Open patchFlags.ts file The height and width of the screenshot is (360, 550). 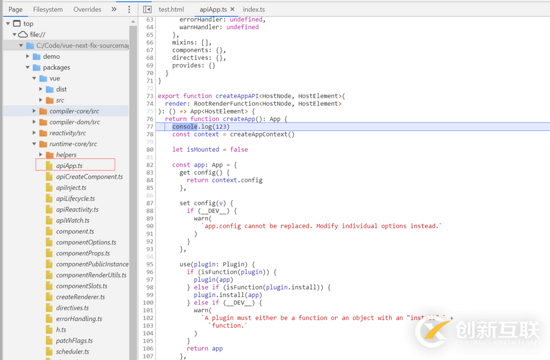pos(74,340)
